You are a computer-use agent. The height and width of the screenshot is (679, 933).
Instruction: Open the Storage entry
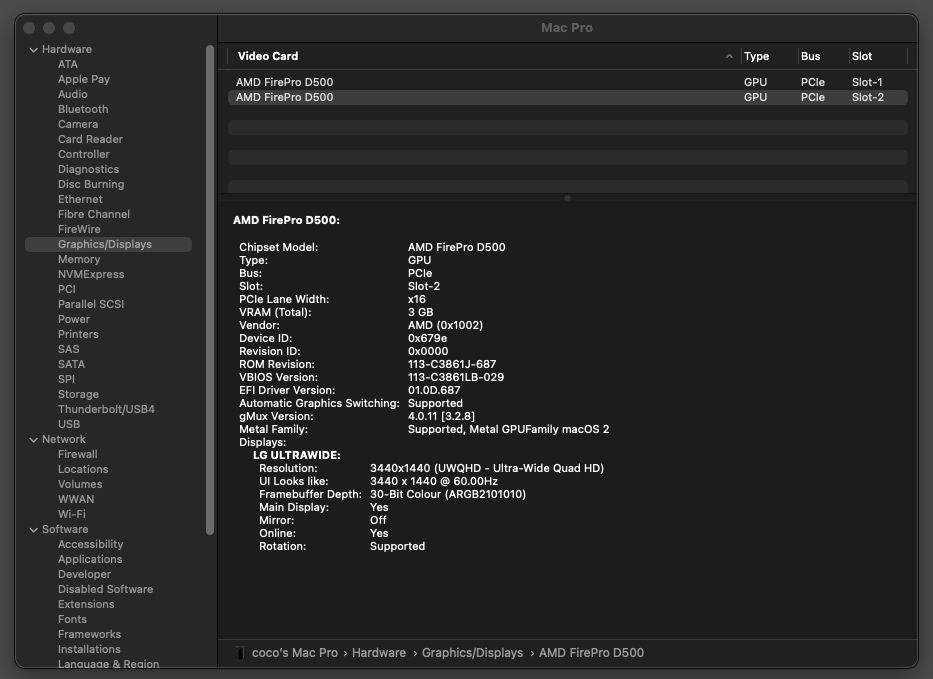79,394
